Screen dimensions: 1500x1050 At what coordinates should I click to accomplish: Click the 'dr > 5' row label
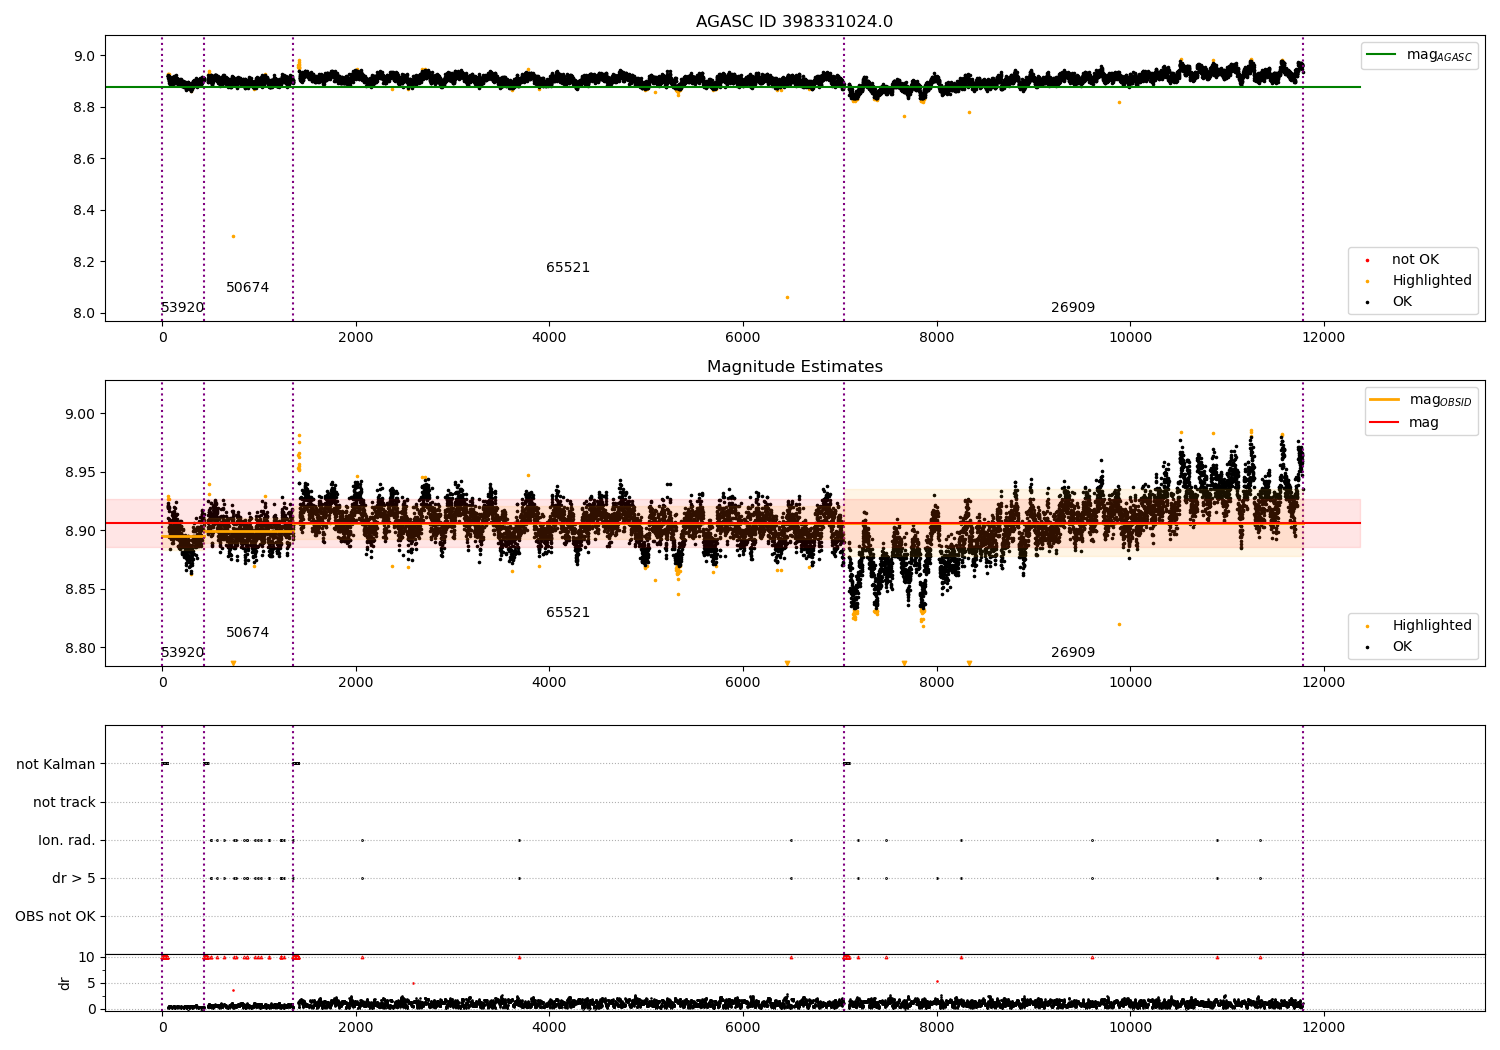click(74, 879)
